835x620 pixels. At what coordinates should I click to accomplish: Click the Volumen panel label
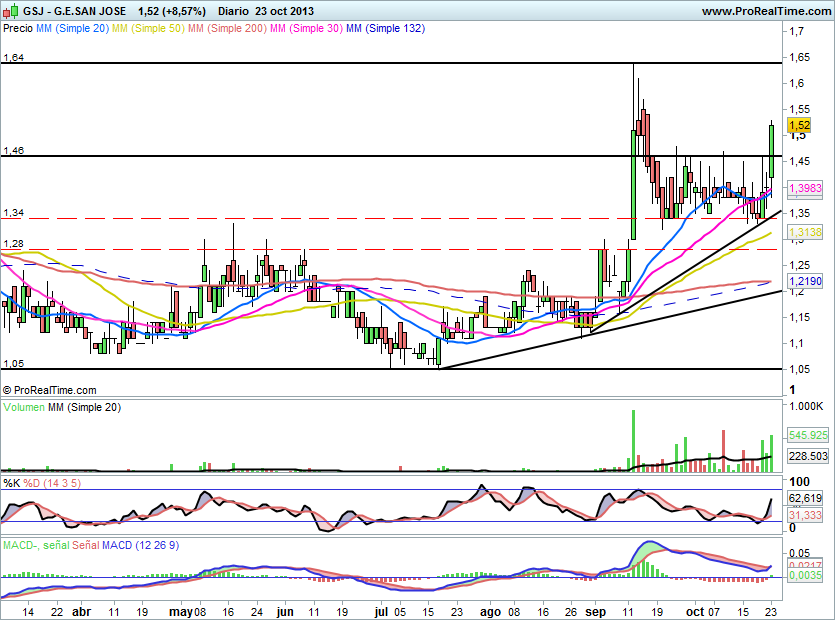coord(25,408)
